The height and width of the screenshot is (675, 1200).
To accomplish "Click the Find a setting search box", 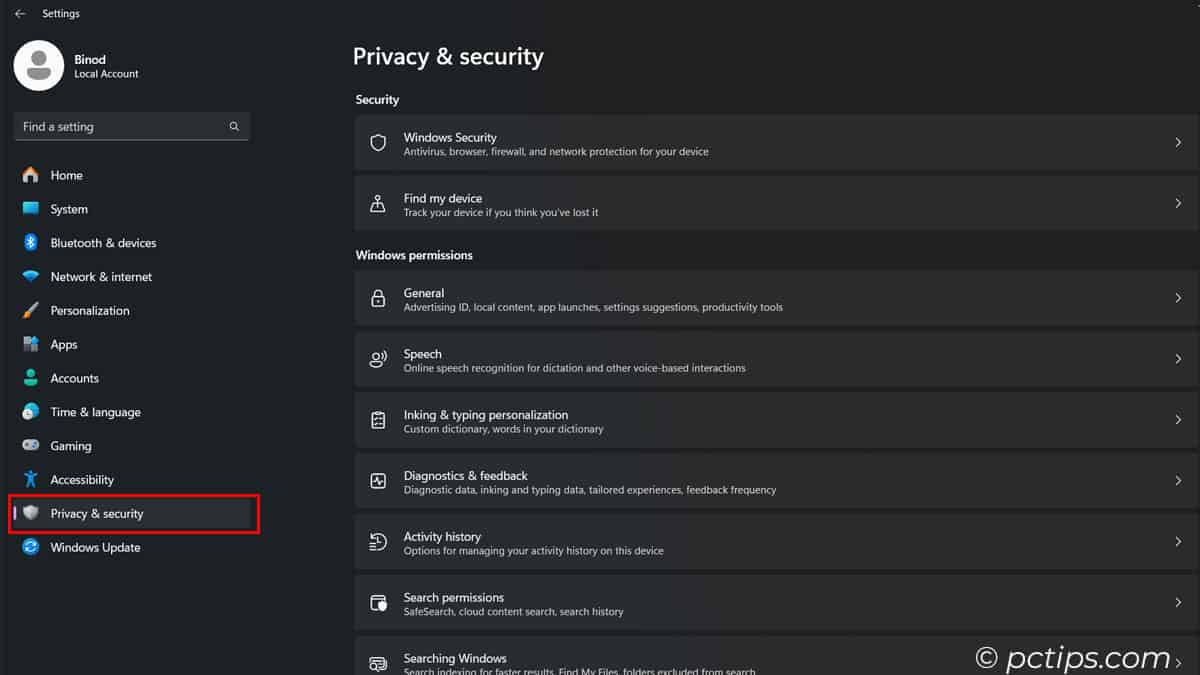I will [120, 126].
